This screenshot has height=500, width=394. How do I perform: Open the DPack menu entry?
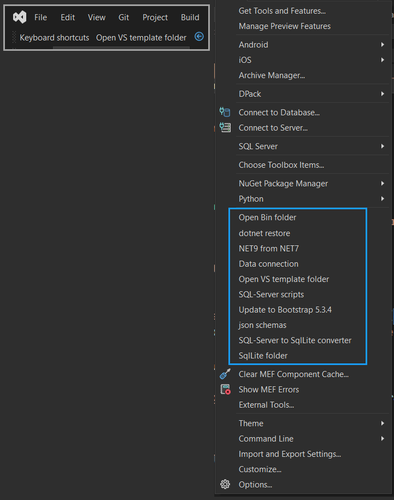tap(250, 94)
